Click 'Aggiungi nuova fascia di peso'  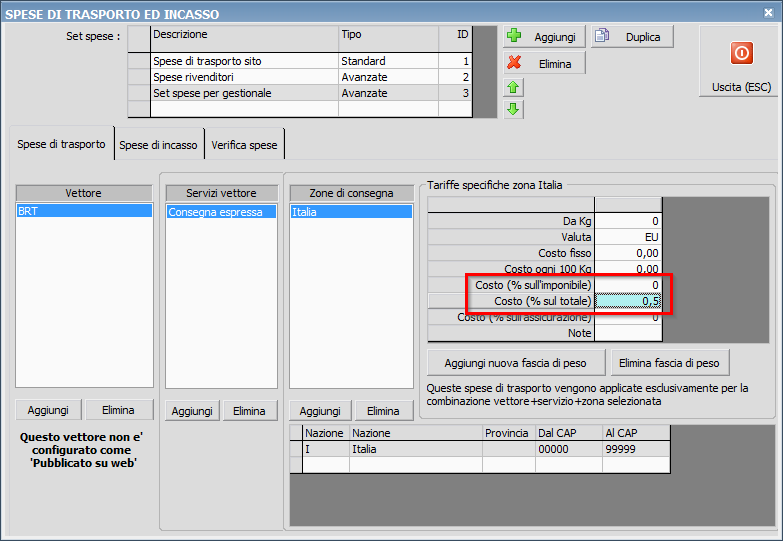pyautogui.click(x=515, y=363)
